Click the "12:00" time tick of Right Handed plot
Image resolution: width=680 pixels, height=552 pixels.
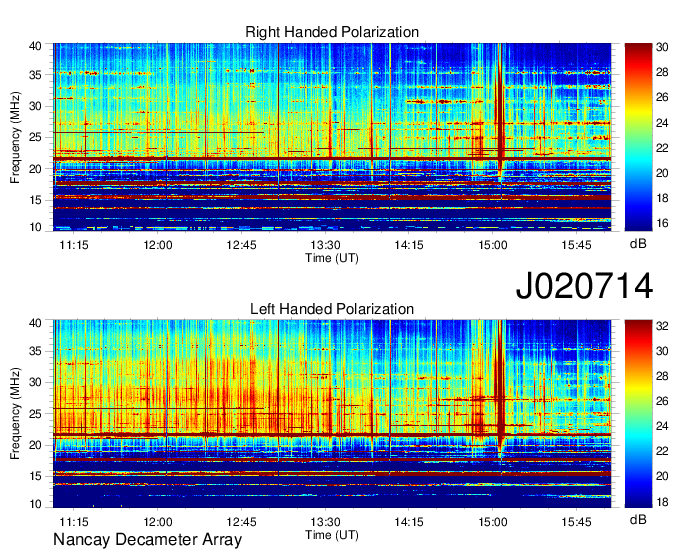[x=158, y=245]
